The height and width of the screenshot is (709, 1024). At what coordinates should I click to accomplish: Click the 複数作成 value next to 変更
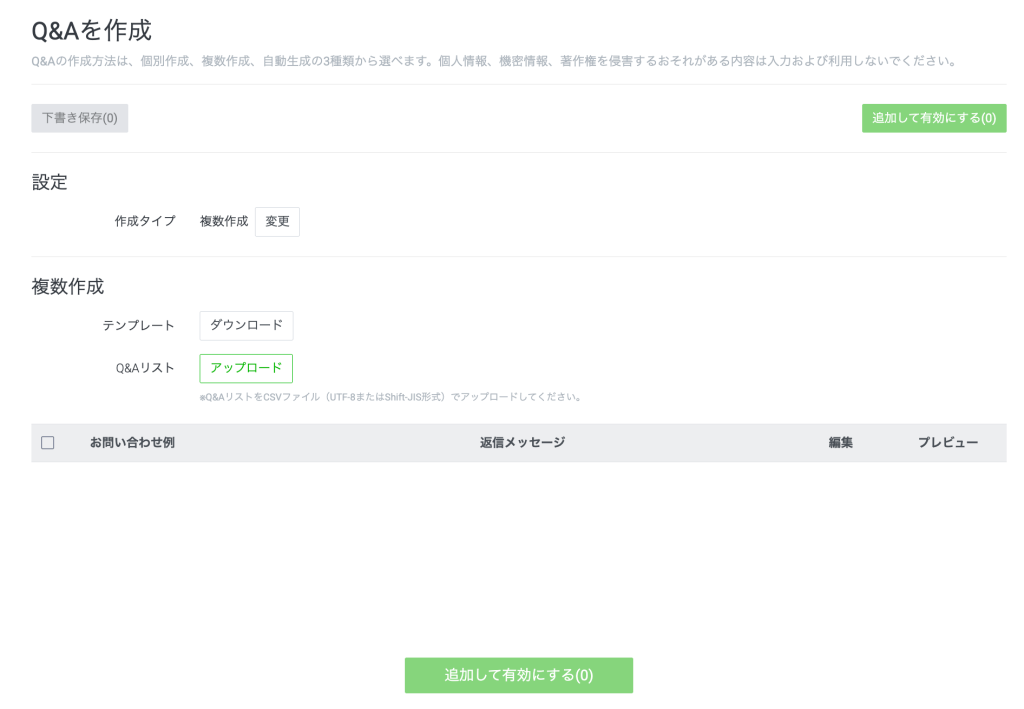click(x=222, y=221)
